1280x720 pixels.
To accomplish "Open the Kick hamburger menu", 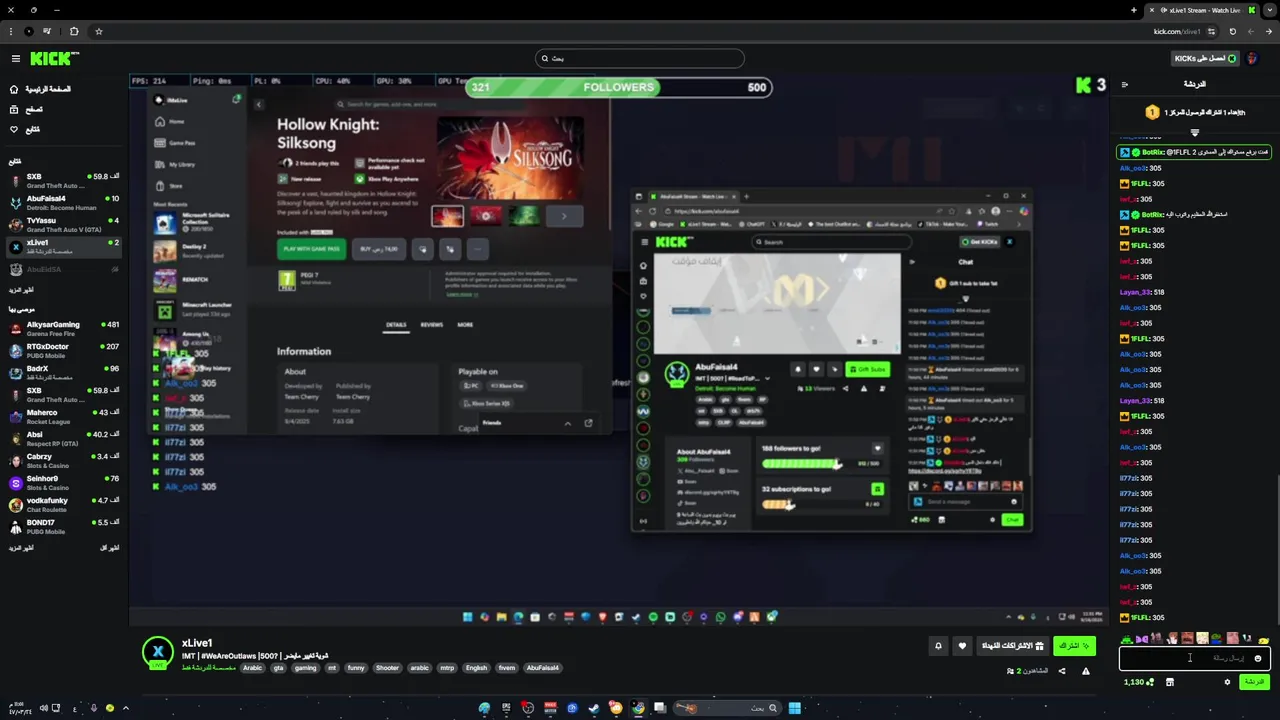I will pos(15,59).
